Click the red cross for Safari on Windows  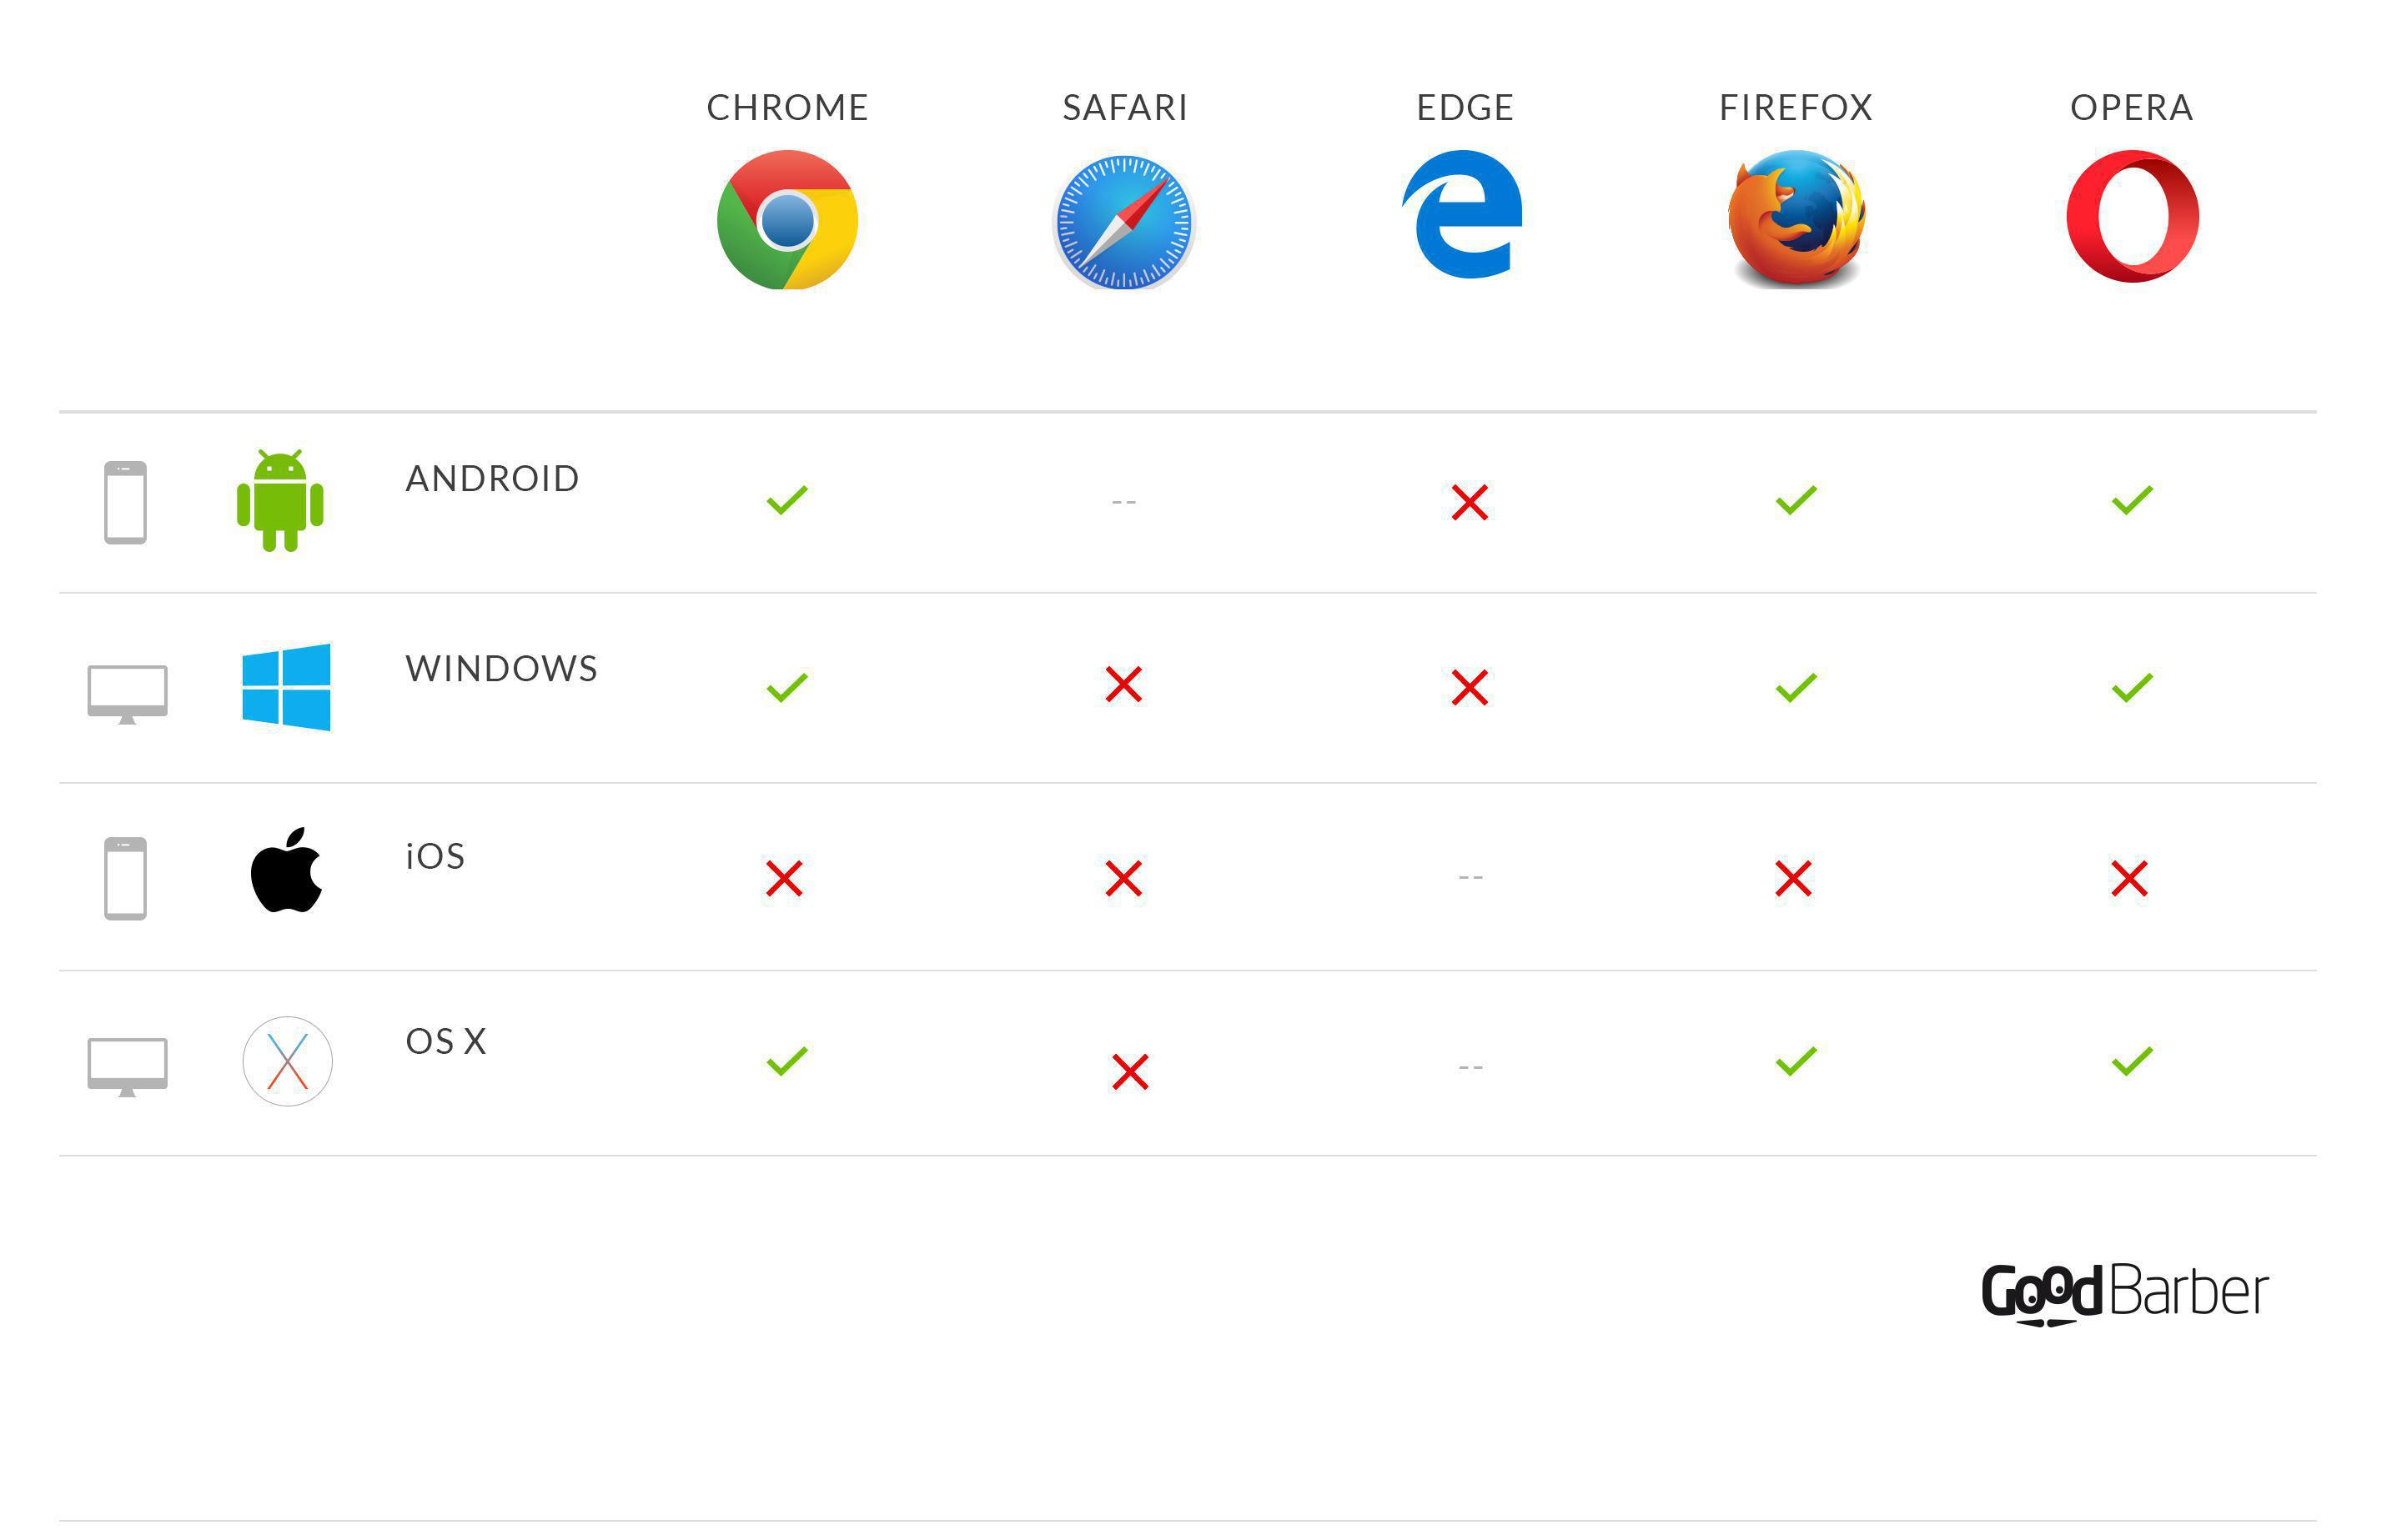(x=1124, y=685)
